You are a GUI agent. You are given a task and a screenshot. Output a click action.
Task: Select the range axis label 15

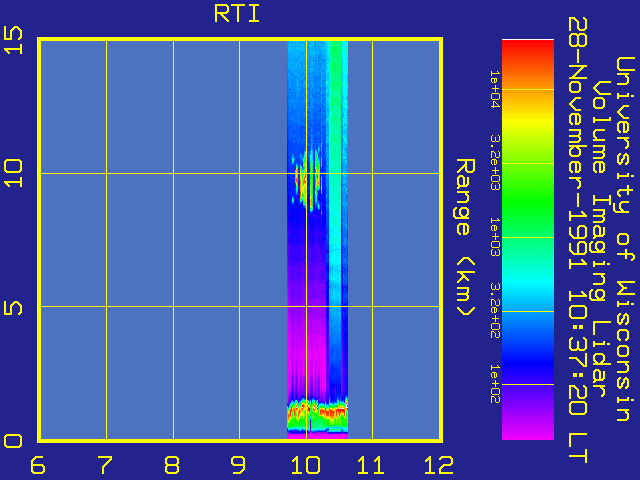click(x=13, y=40)
